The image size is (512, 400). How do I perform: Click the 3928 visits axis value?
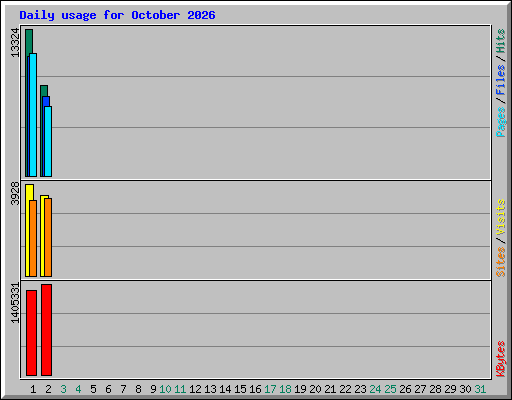coord(15,193)
